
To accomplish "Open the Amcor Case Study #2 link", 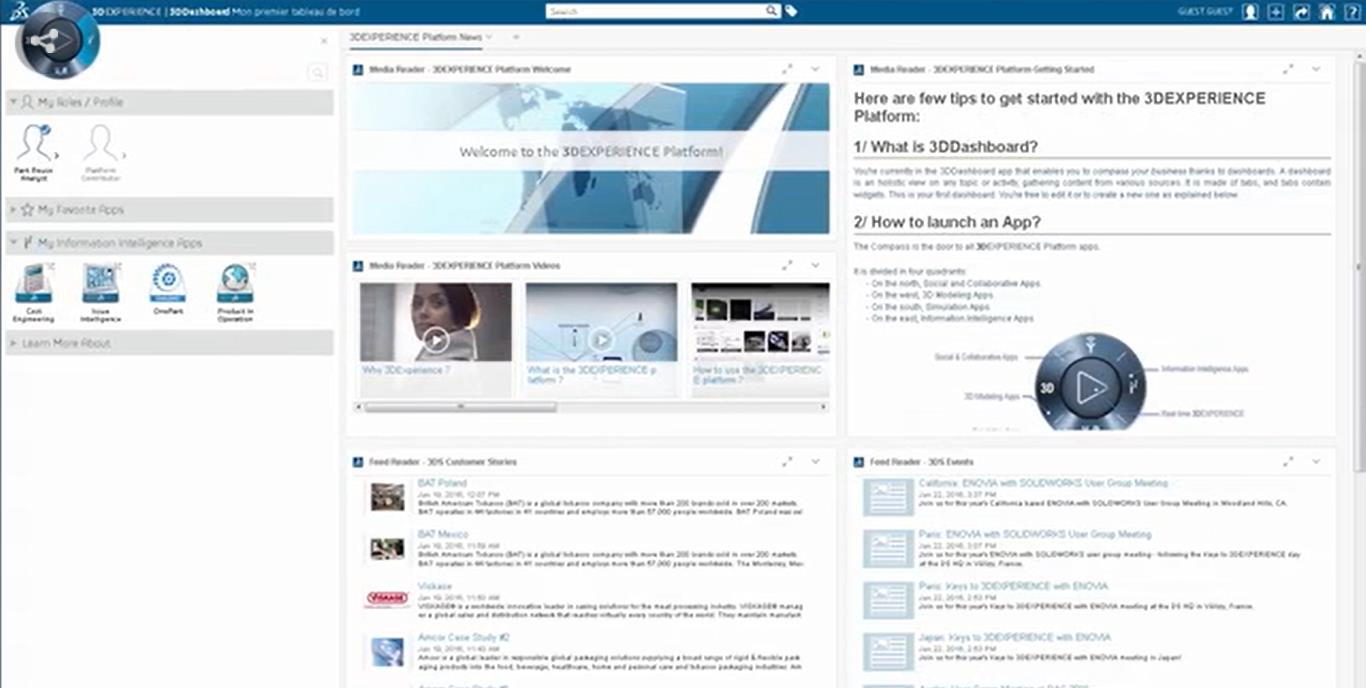I will (464, 637).
